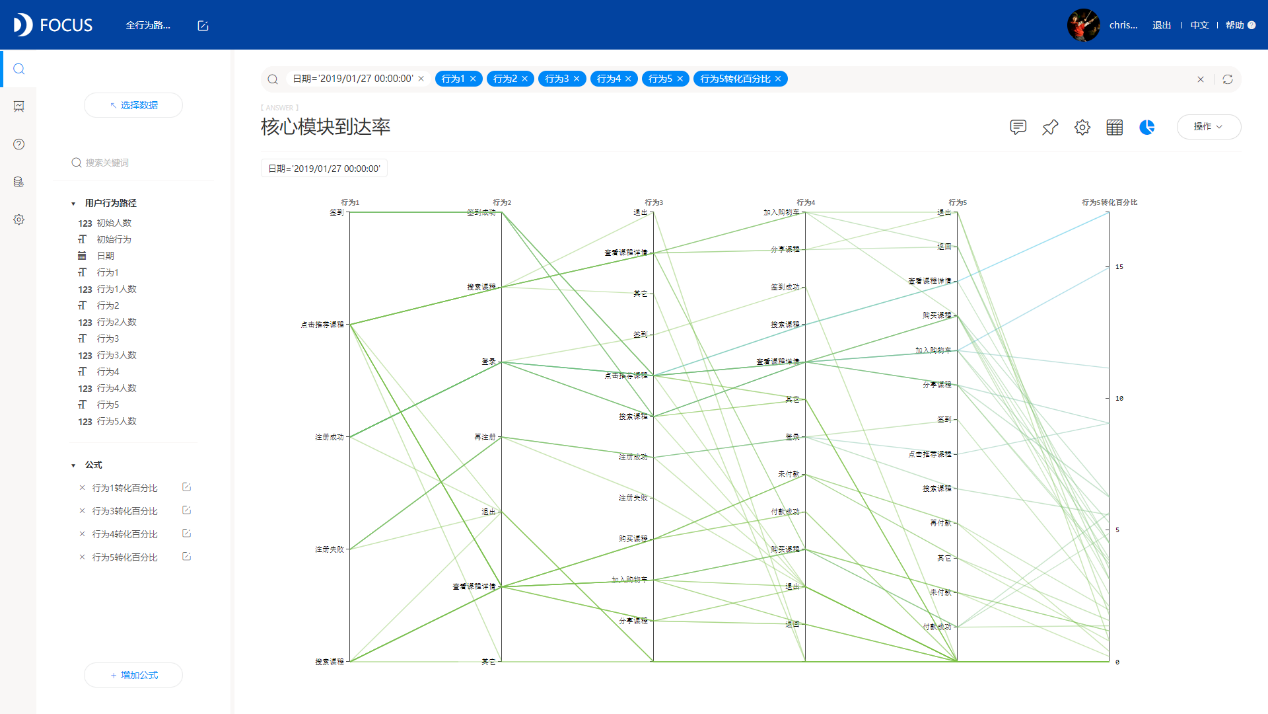
Task: Edit the 行为3转化百分比 formula
Action: pos(186,510)
